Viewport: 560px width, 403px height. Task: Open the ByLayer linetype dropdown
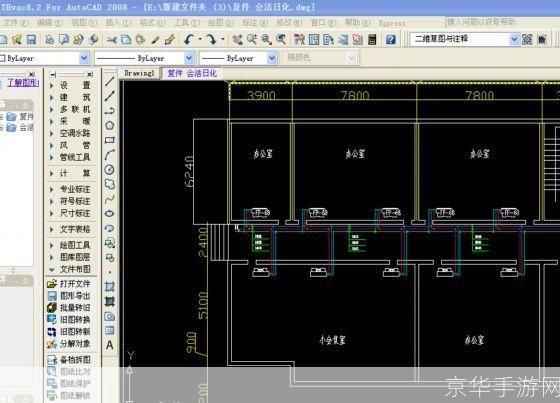(144, 58)
